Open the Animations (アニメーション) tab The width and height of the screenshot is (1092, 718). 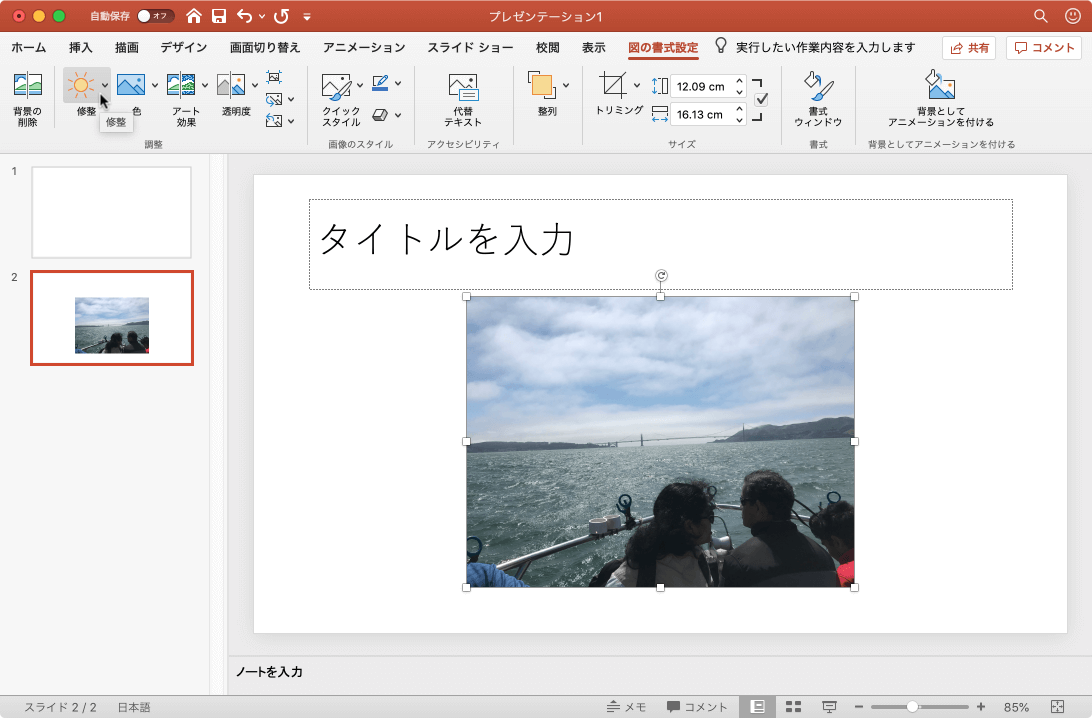coord(364,47)
